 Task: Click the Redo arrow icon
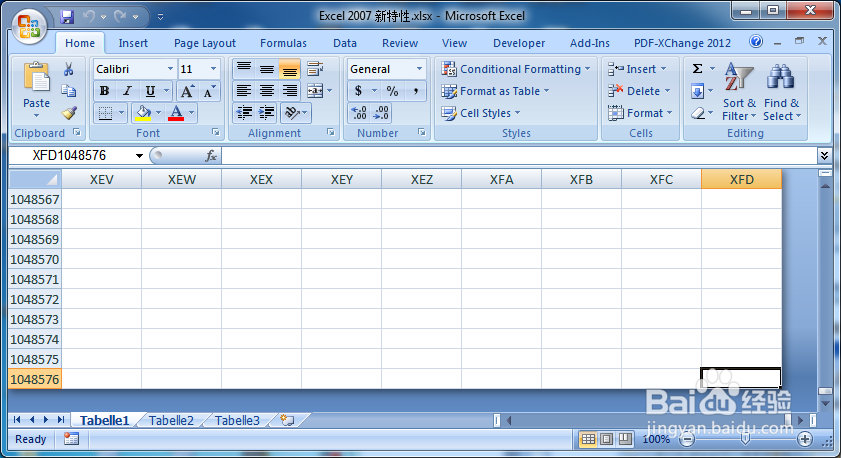pos(120,17)
